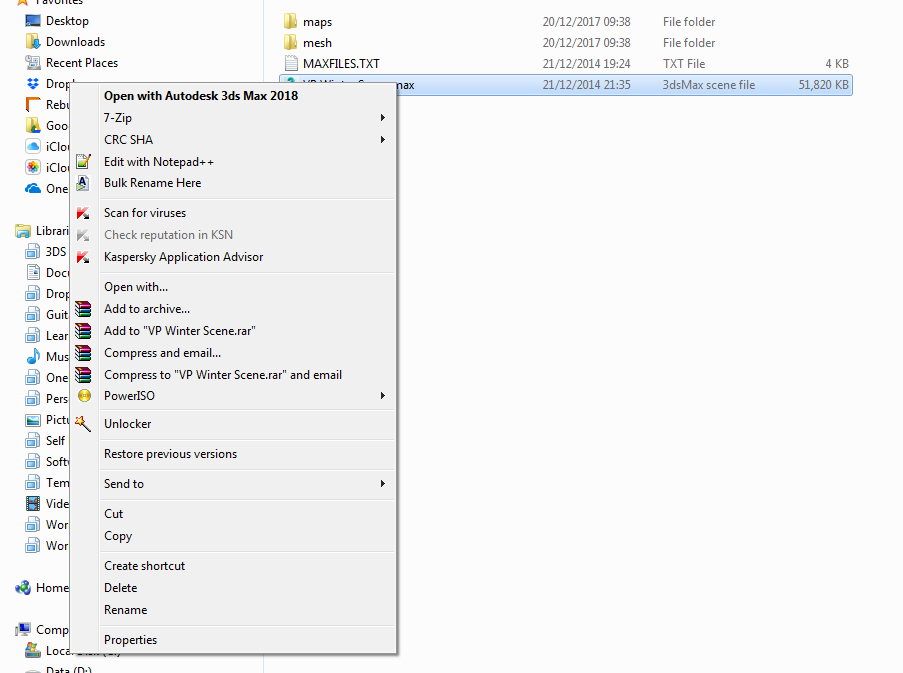Click the Unlocker wand icon

click(83, 424)
